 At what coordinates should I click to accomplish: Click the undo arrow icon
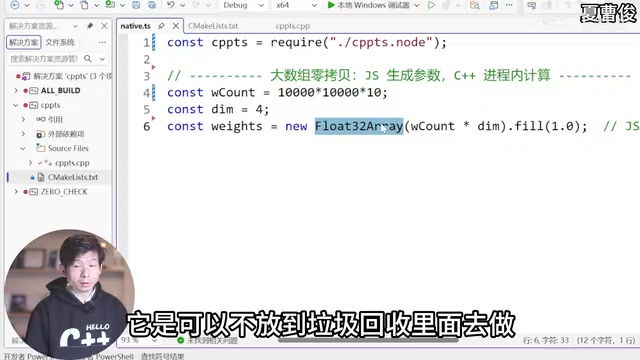(171, 5)
